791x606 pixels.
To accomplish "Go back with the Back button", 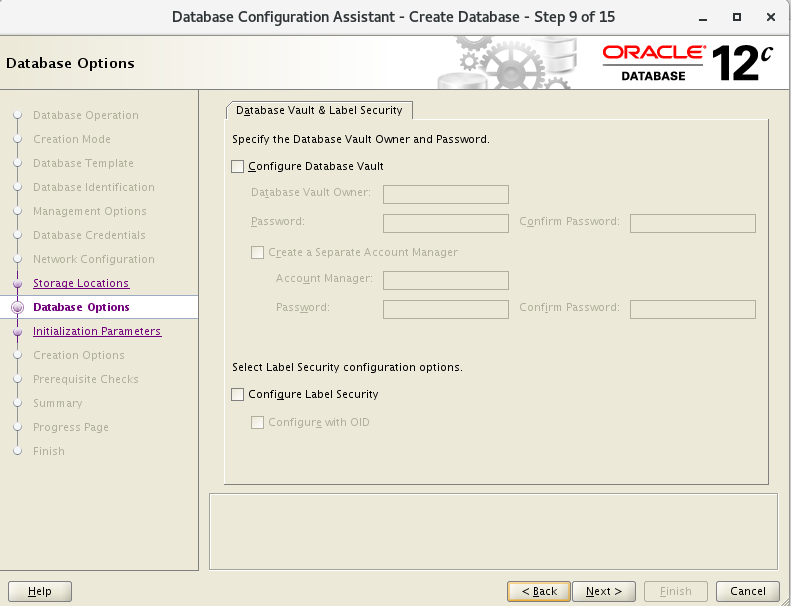I will click(x=539, y=591).
